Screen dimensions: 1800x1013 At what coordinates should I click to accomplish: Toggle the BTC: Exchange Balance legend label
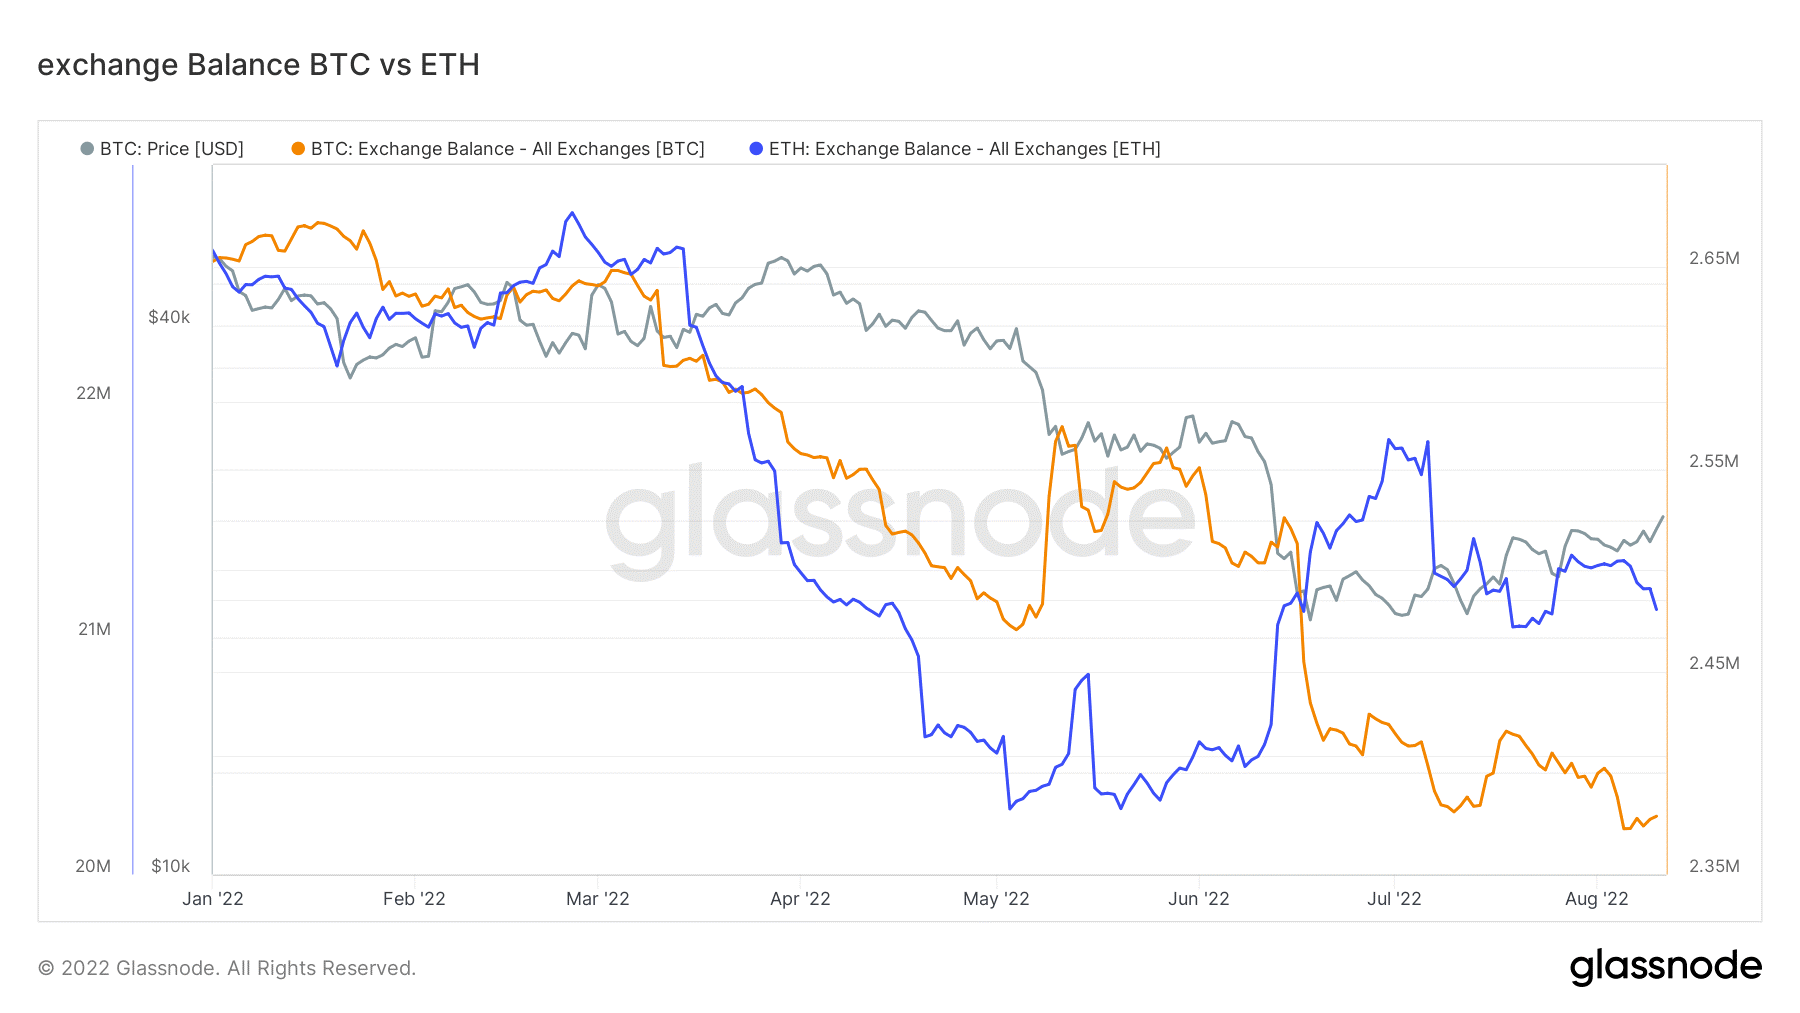[508, 149]
